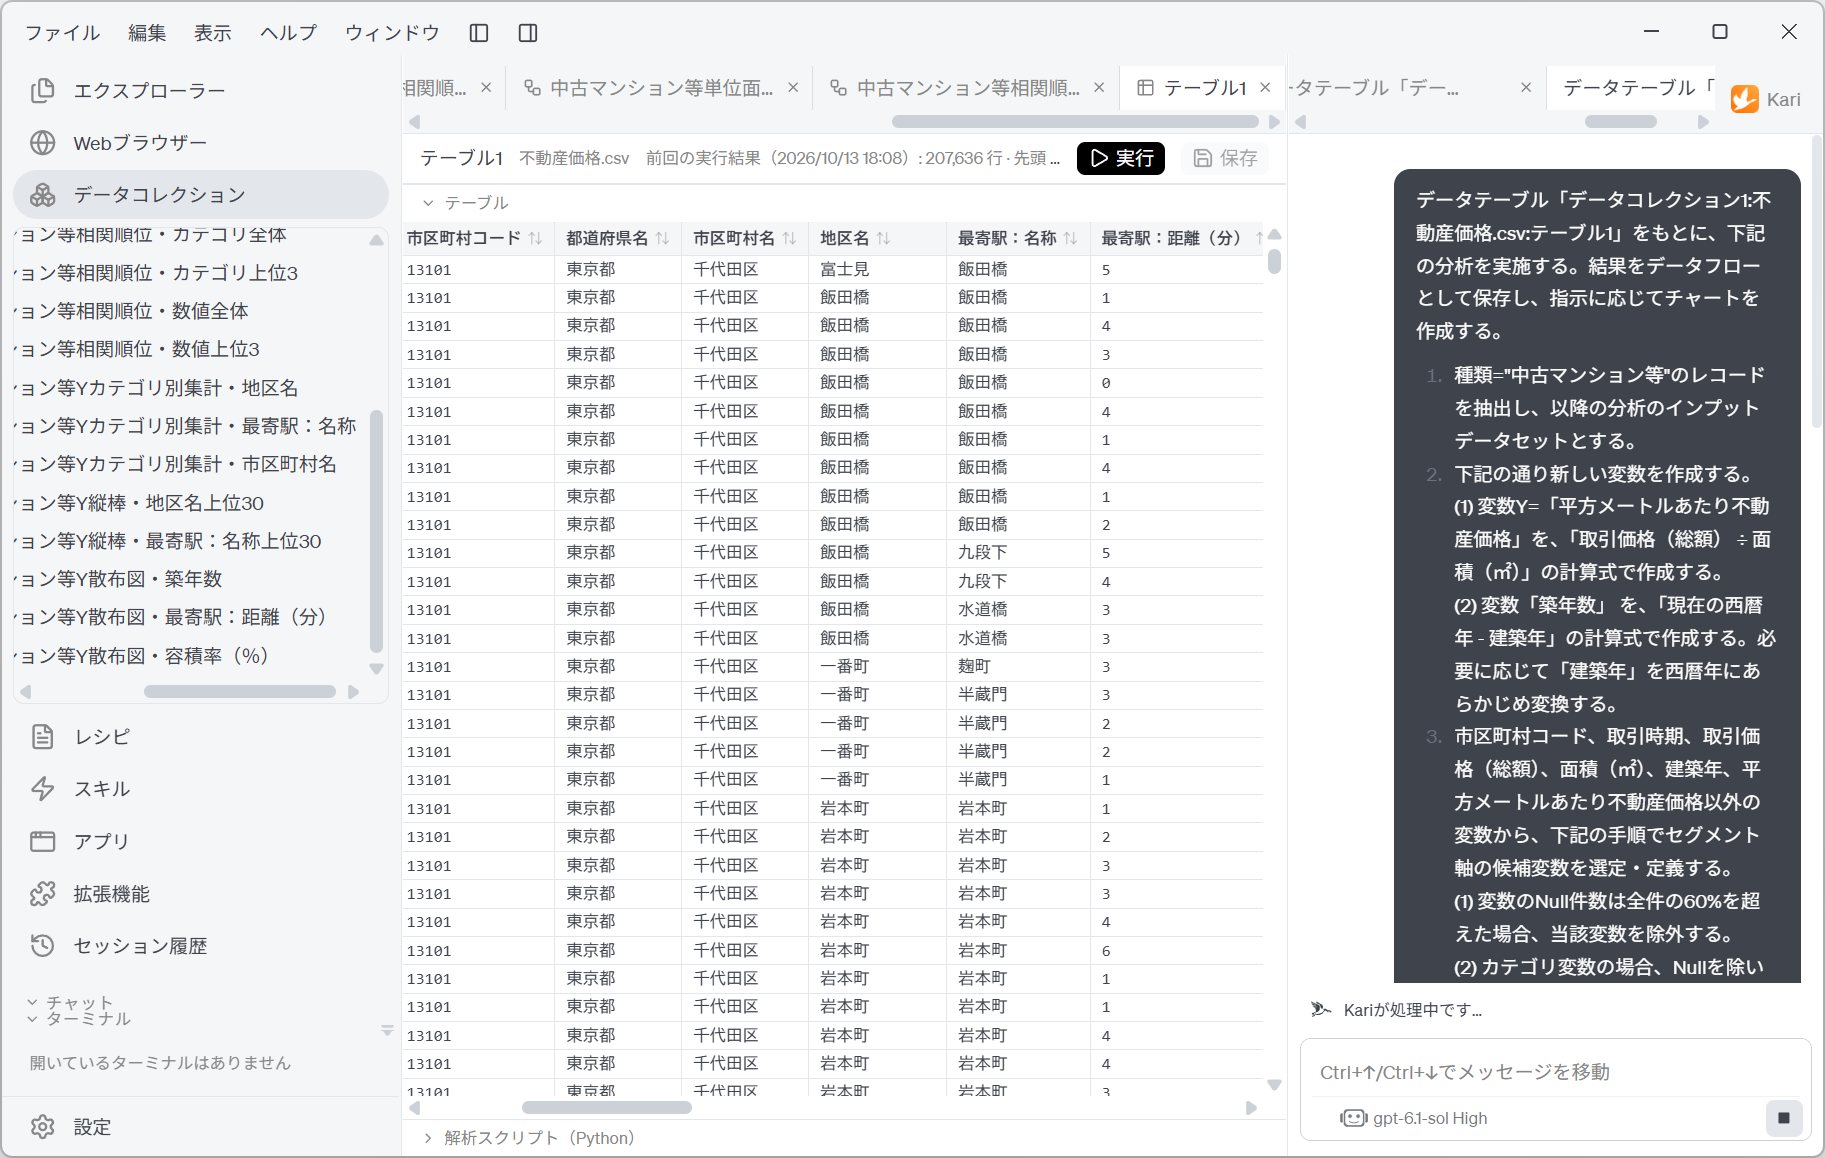Open the ウィンドウ menu
The width and height of the screenshot is (1825, 1158).
pyautogui.click(x=392, y=33)
